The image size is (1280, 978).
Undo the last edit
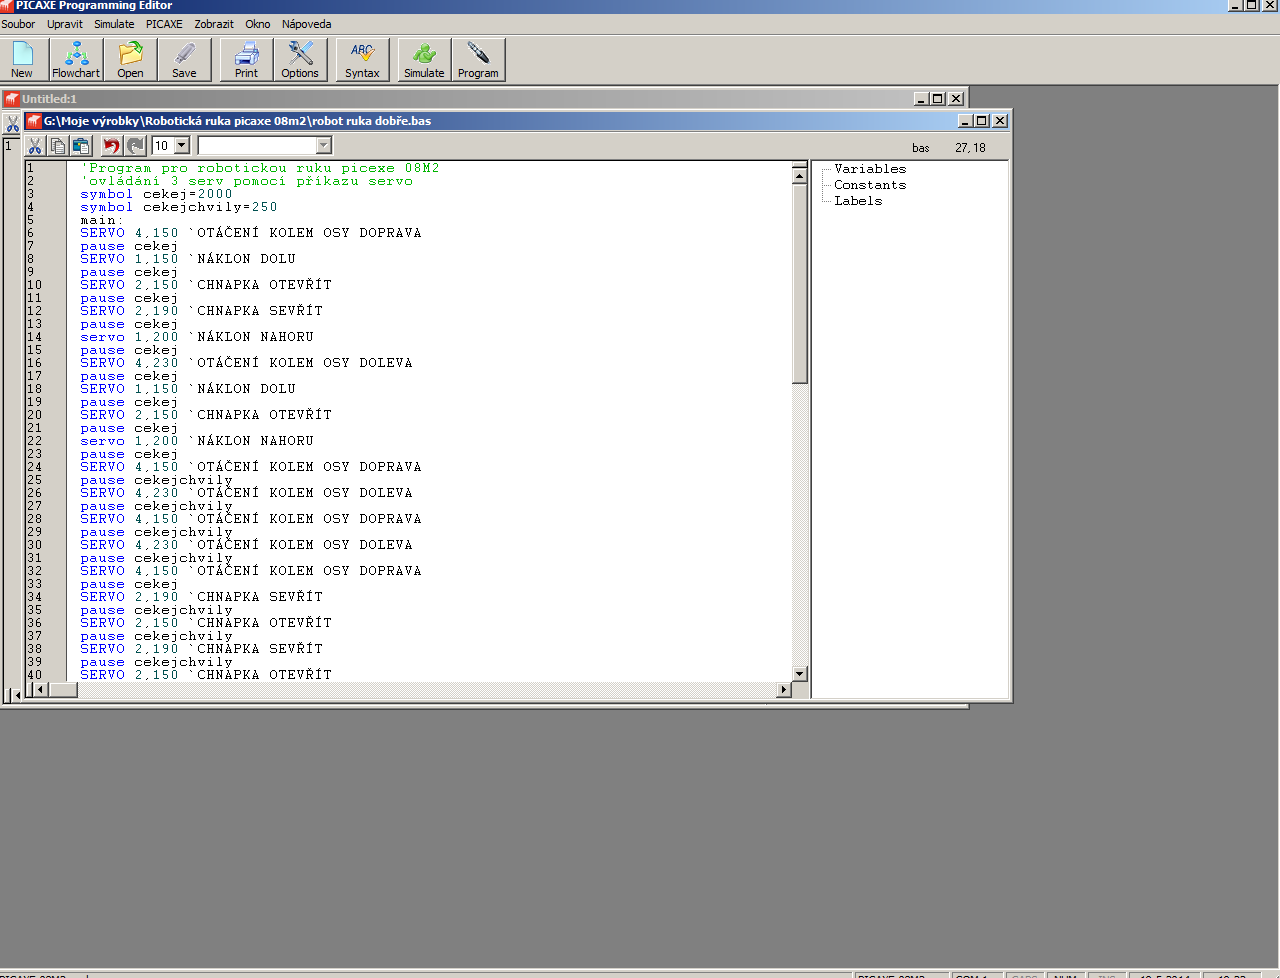pos(111,146)
